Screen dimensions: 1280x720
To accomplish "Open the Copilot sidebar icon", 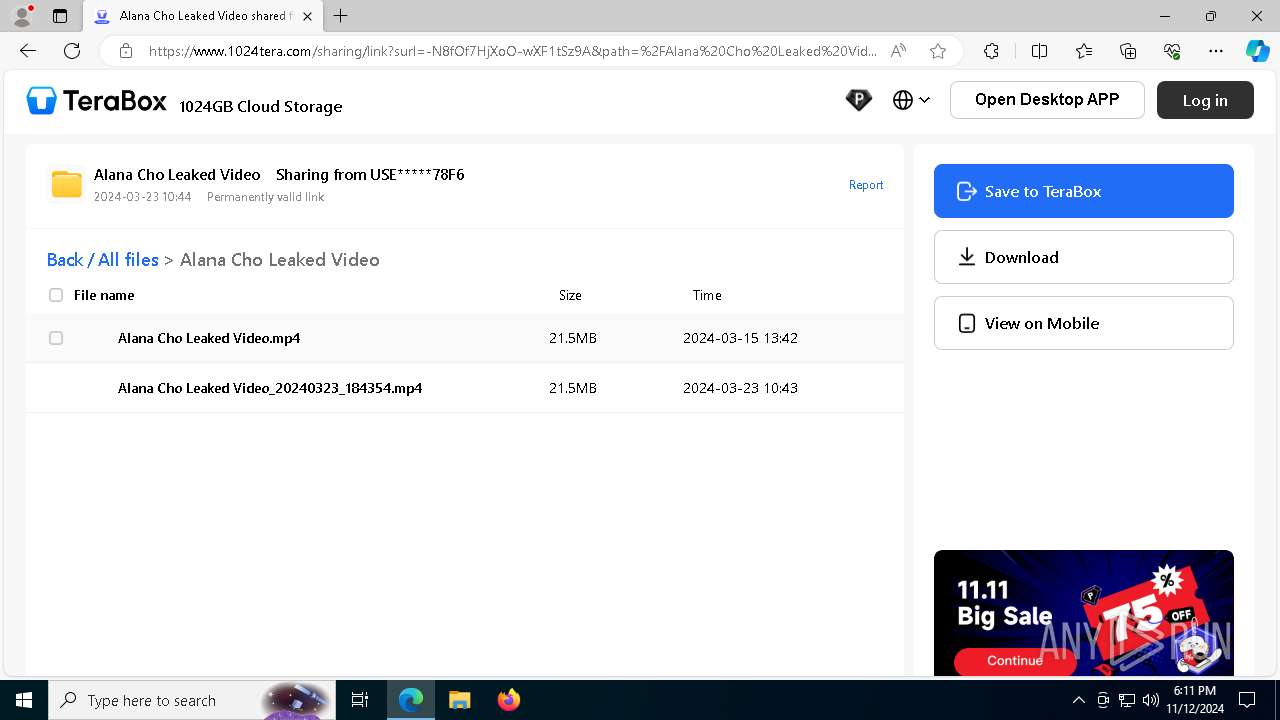I will point(1257,51).
